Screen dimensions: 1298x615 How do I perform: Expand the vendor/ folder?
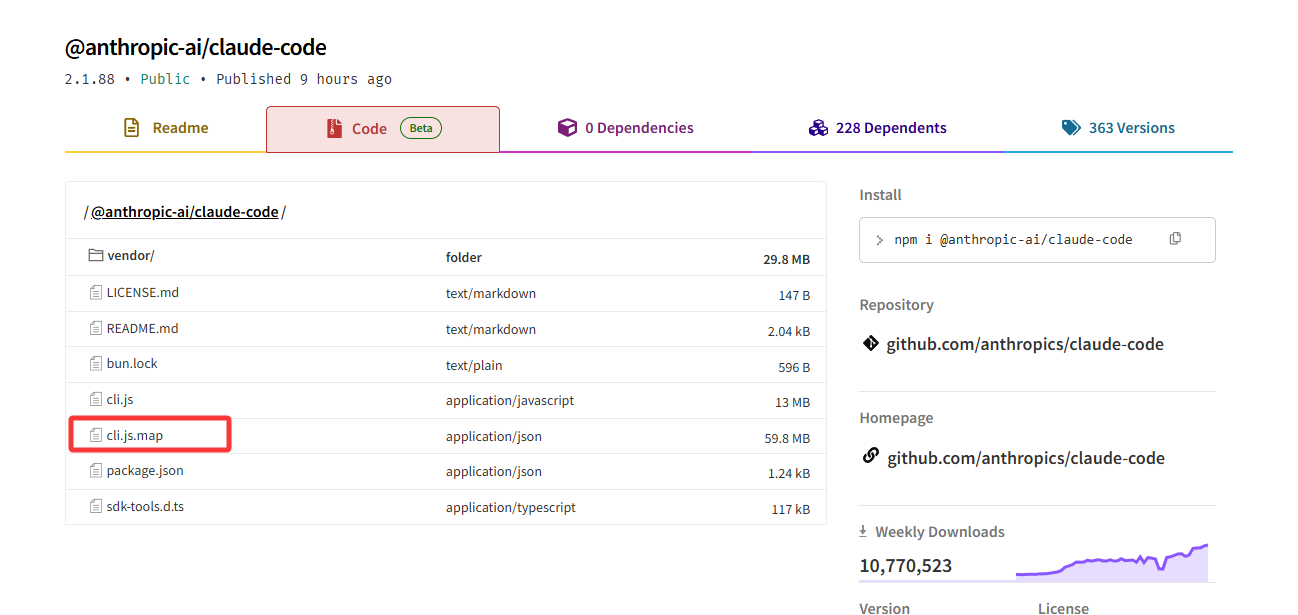pos(131,256)
